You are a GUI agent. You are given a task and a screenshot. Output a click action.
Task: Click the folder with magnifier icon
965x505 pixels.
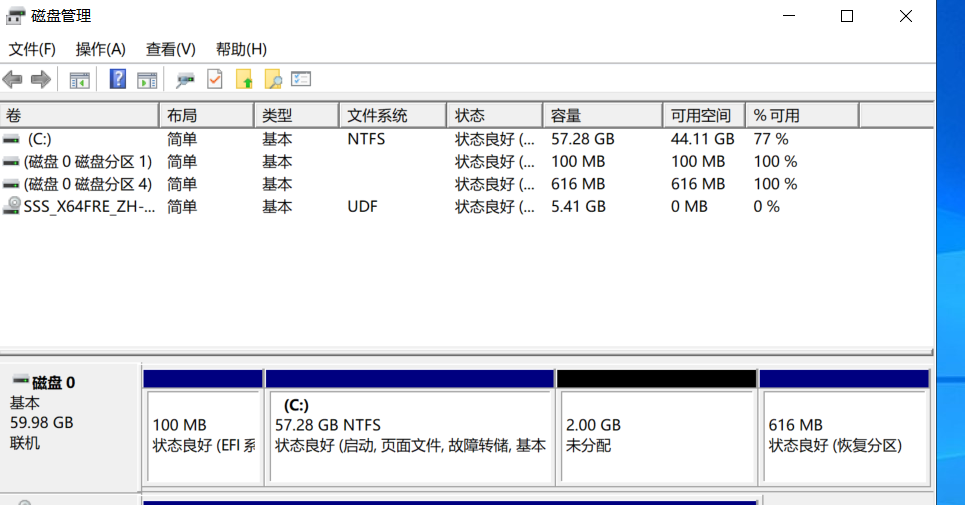pyautogui.click(x=272, y=80)
